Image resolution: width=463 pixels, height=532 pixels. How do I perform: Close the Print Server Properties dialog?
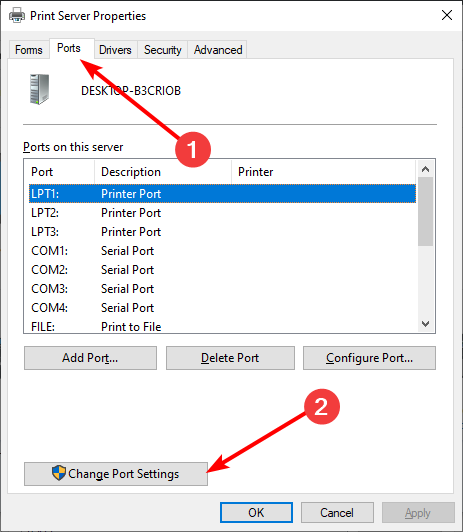[447, 15]
